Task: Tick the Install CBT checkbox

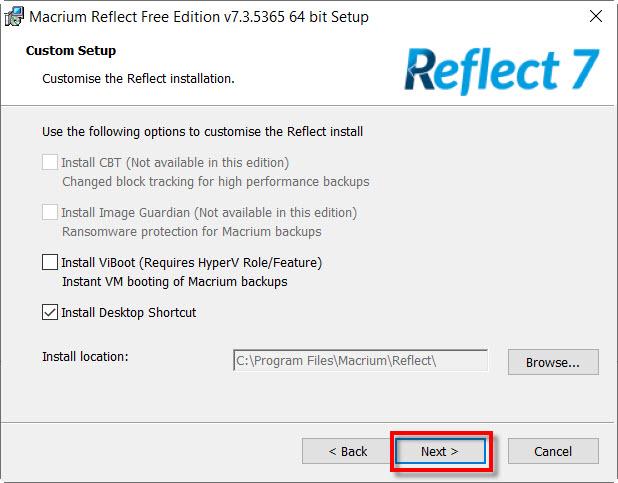Action: 50,162
